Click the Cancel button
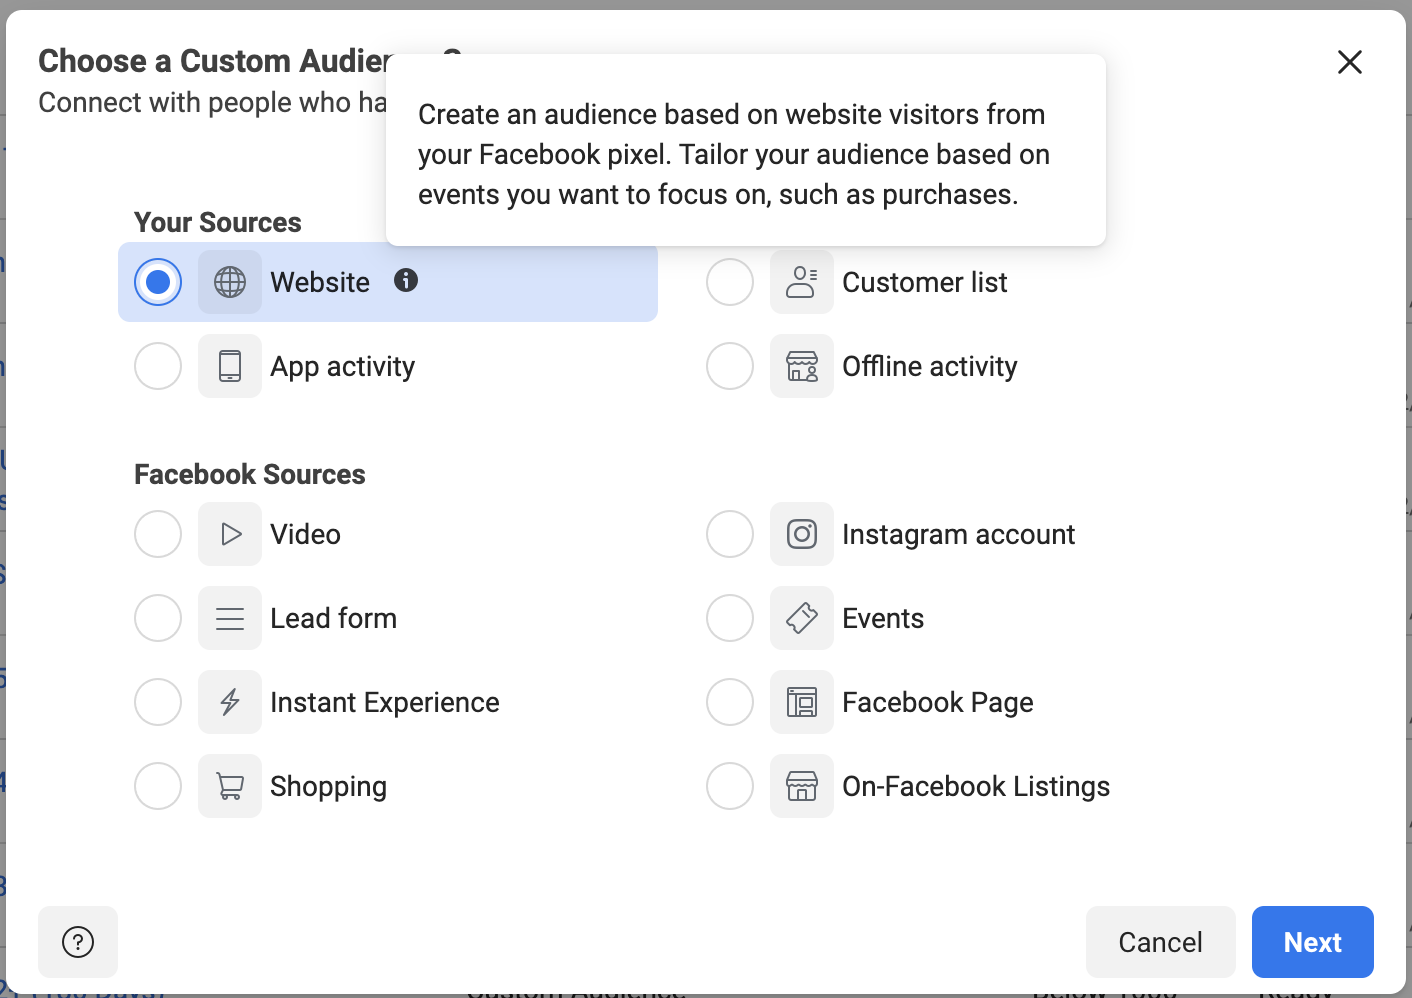The width and height of the screenshot is (1412, 998). [x=1161, y=942]
